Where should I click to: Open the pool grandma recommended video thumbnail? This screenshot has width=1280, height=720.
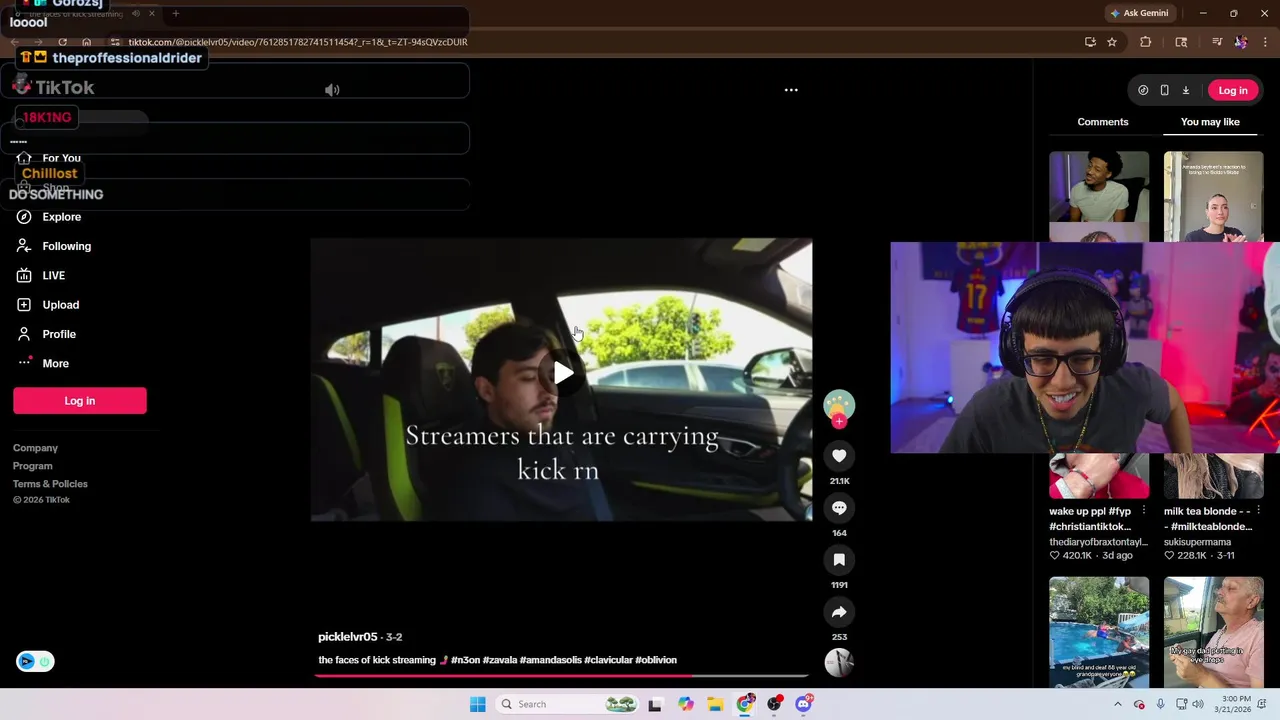click(x=1099, y=632)
